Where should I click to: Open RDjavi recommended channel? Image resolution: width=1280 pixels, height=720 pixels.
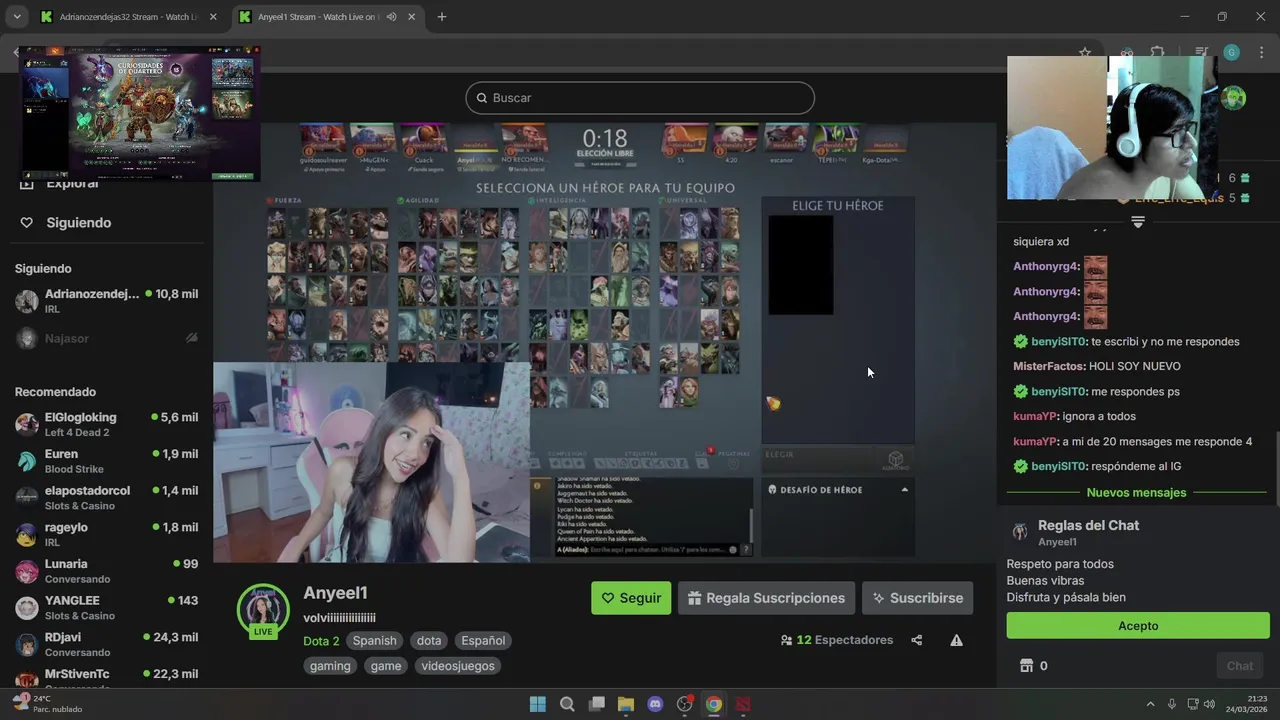click(106, 644)
